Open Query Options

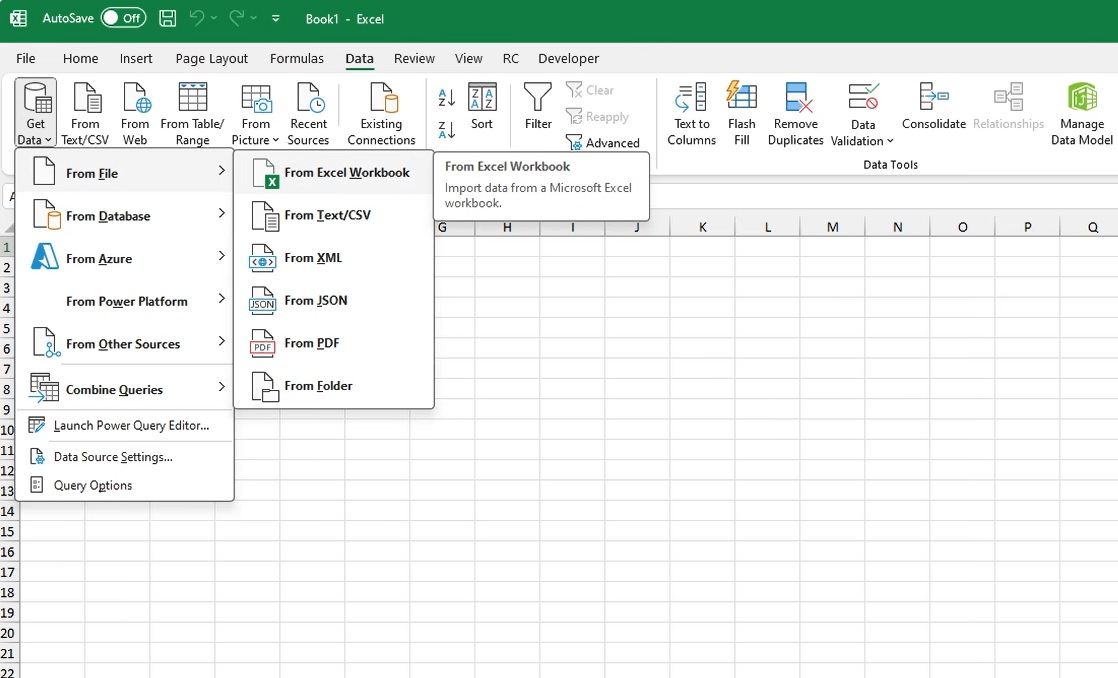click(125, 486)
